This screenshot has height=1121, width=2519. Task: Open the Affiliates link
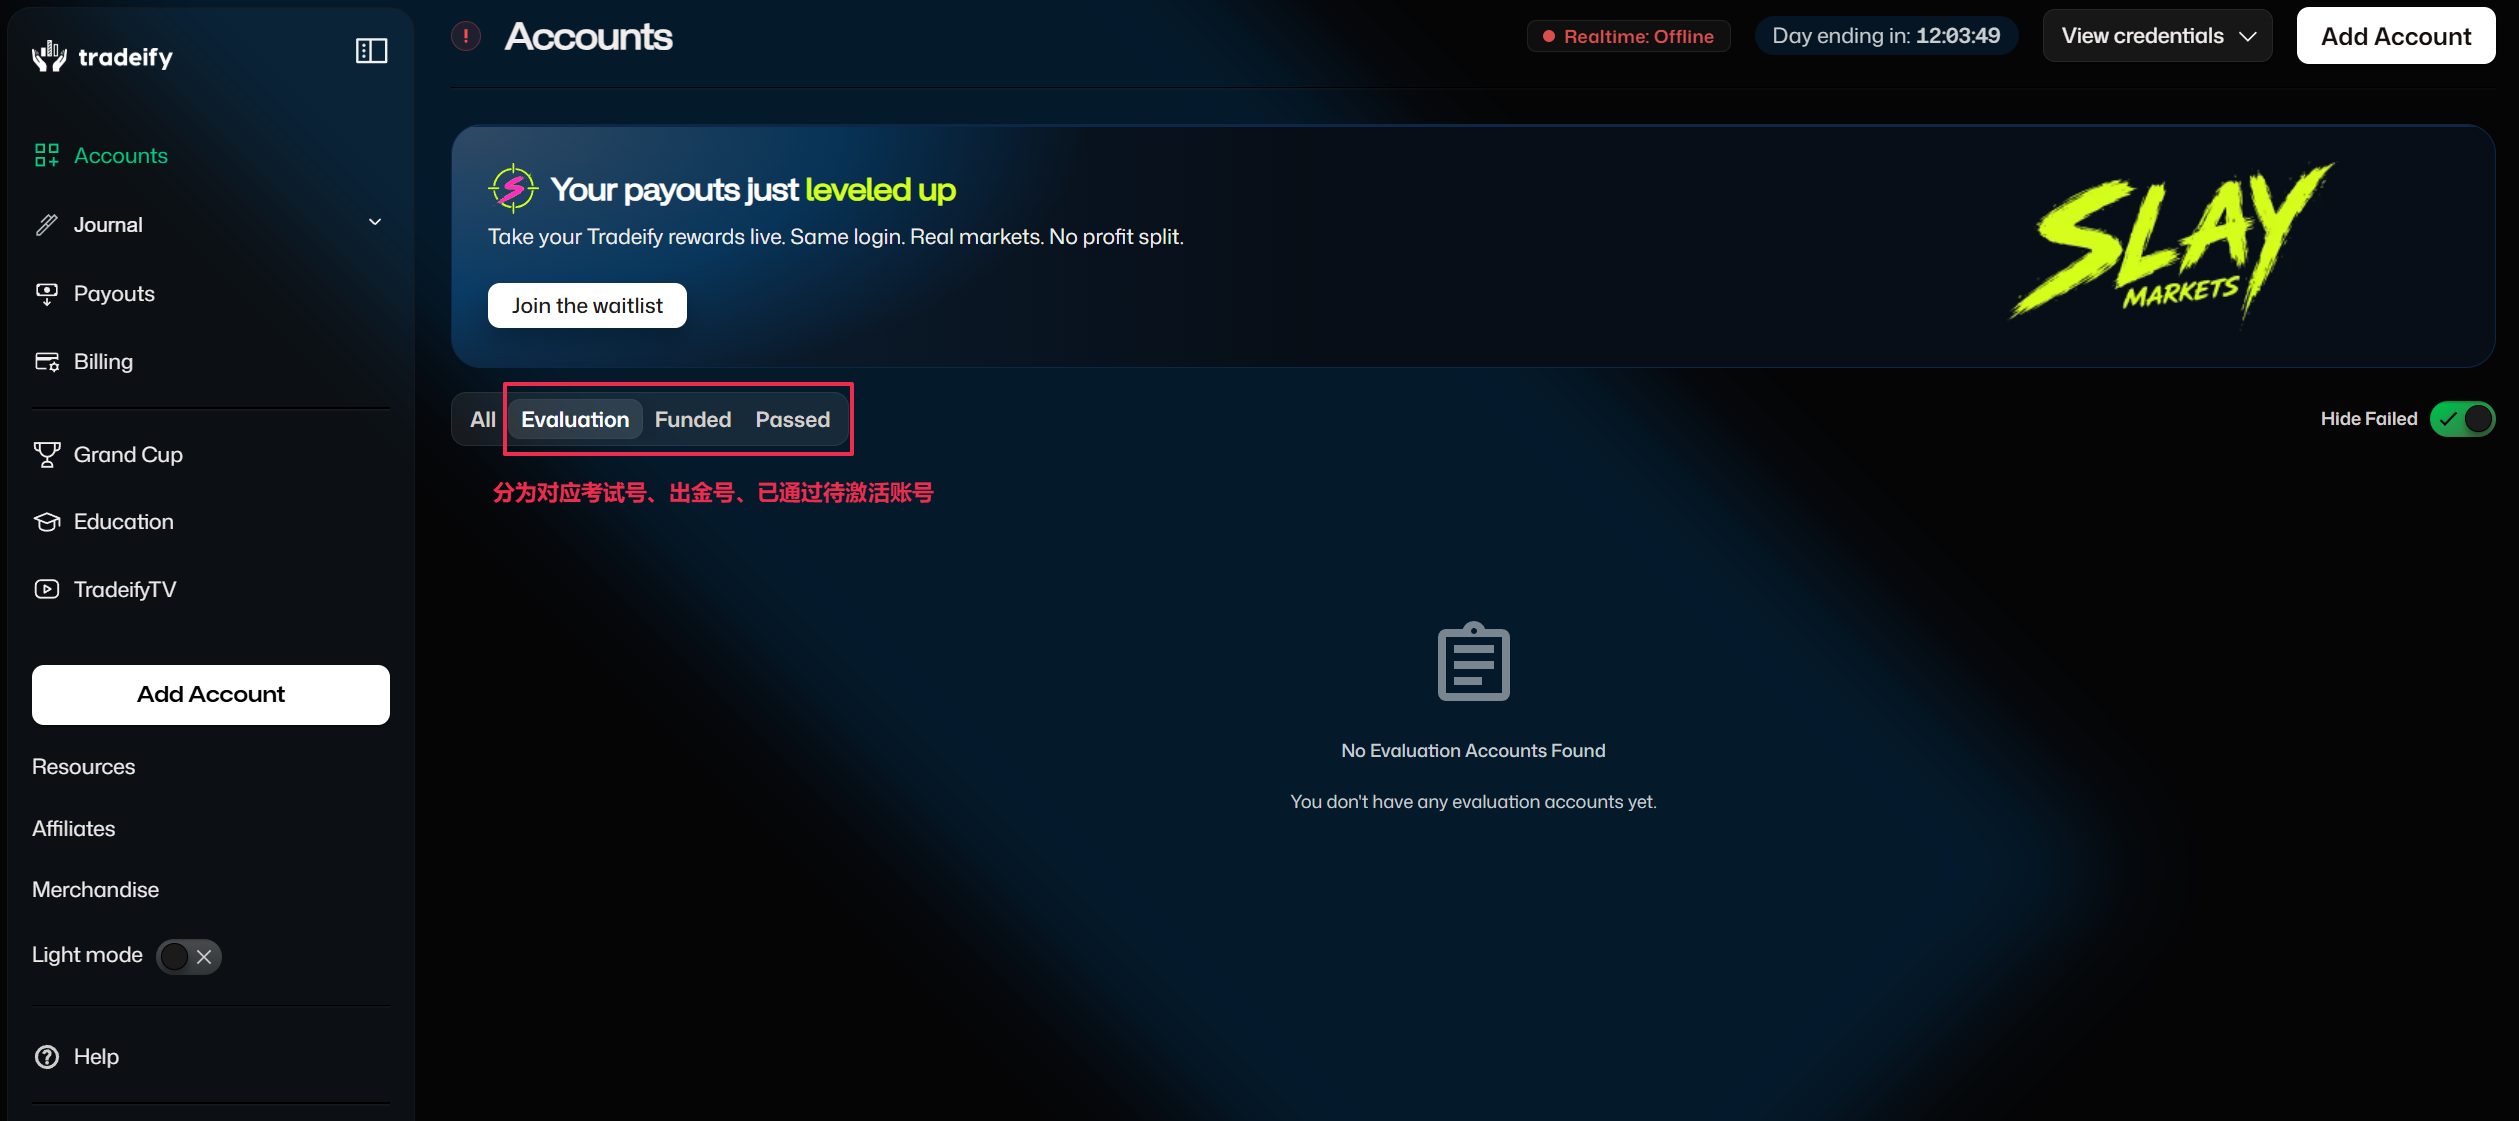[74, 829]
